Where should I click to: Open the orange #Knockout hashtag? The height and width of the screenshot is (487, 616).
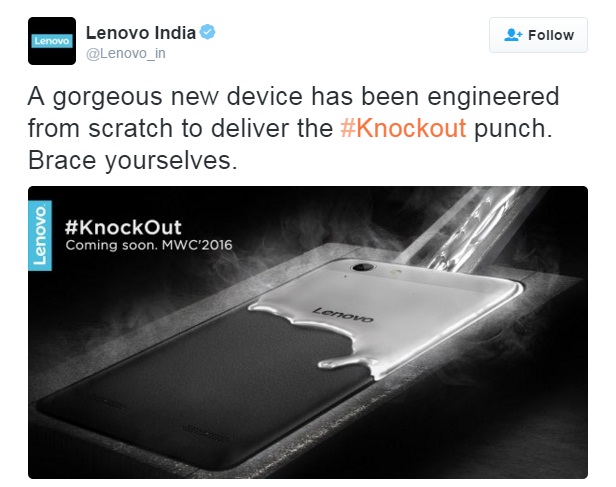pyautogui.click(x=403, y=128)
